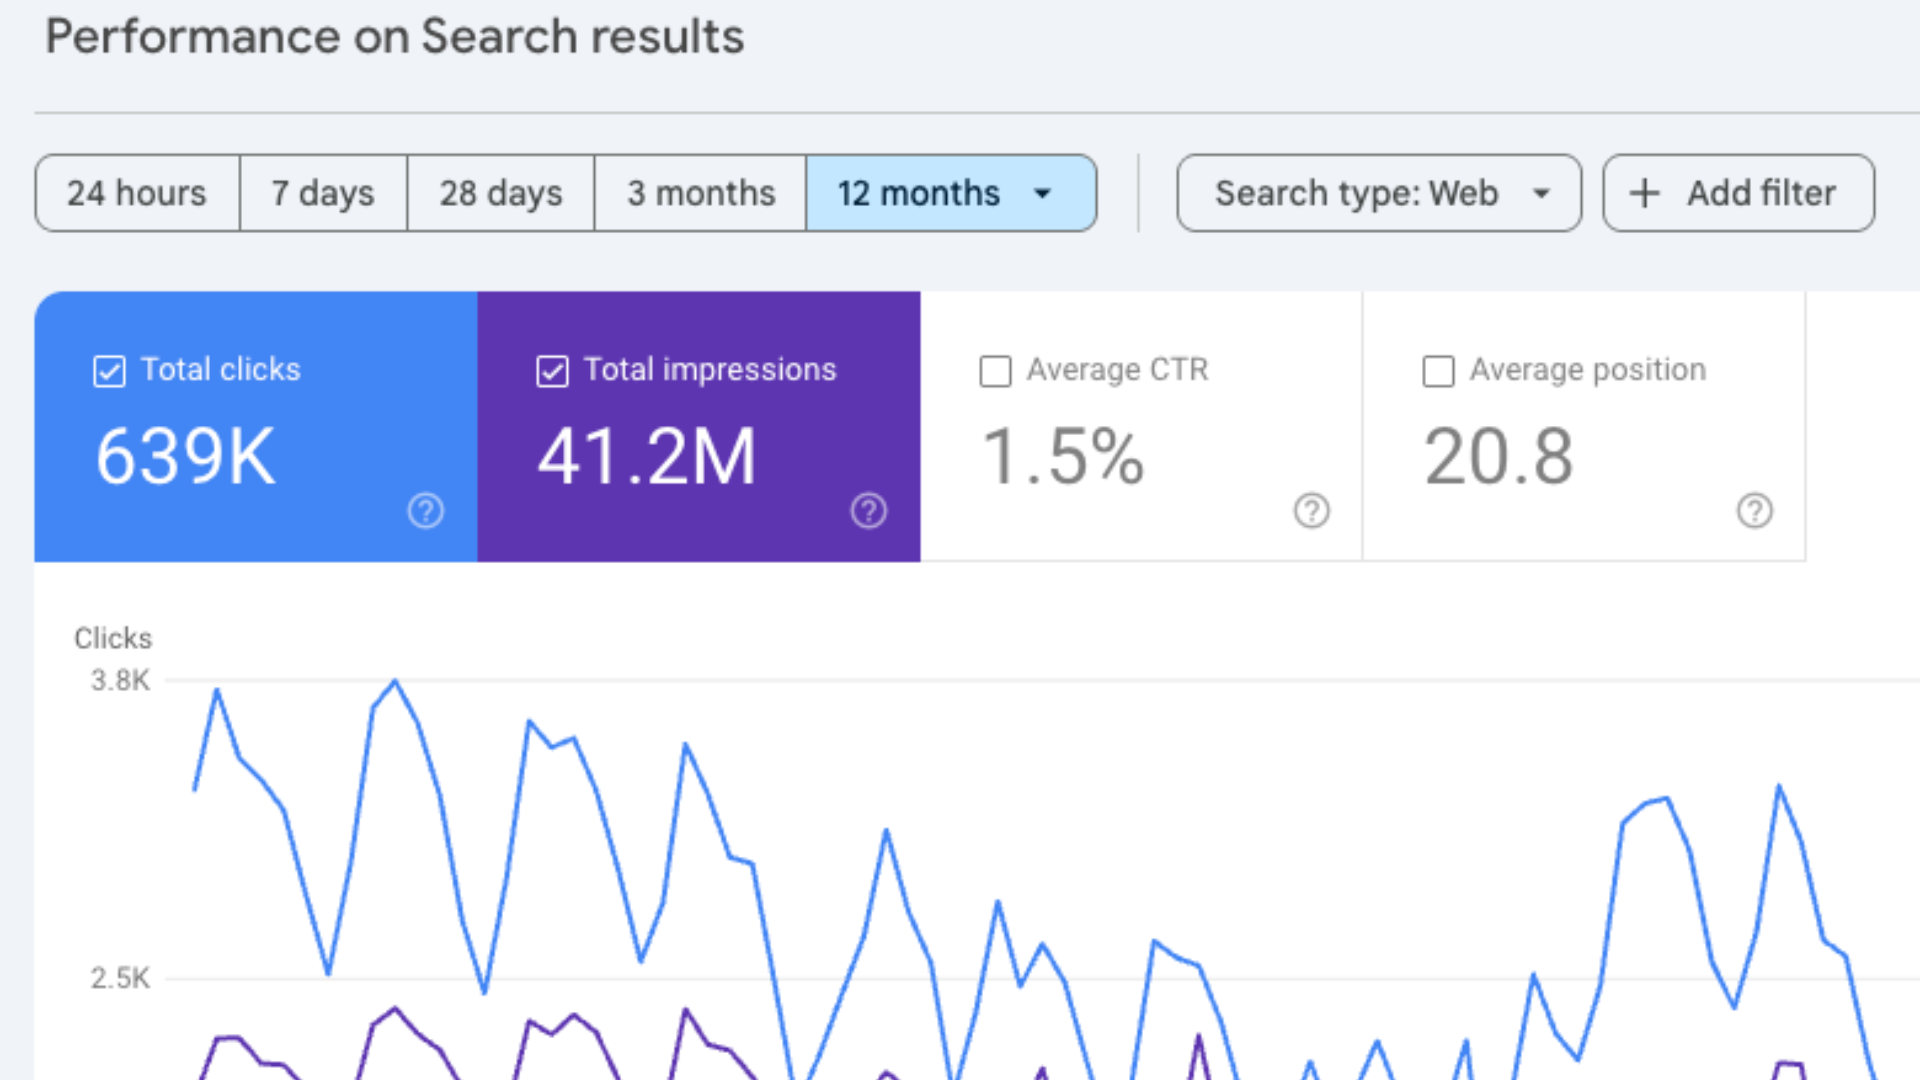Open the Search type: Web dropdown
The width and height of the screenshot is (1920, 1080).
pyautogui.click(x=1378, y=193)
